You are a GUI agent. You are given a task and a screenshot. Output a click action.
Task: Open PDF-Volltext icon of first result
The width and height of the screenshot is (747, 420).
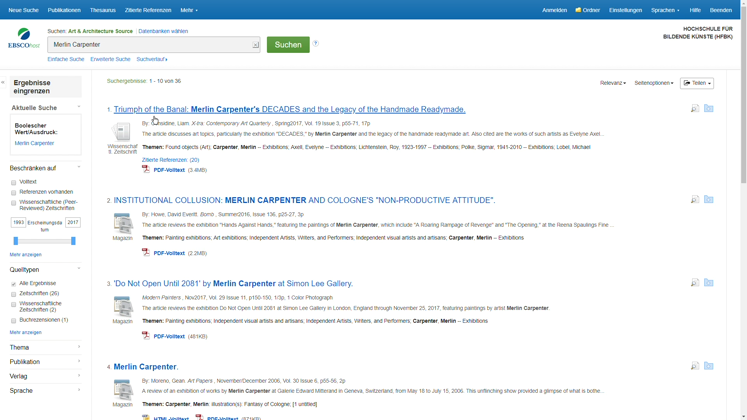(146, 170)
